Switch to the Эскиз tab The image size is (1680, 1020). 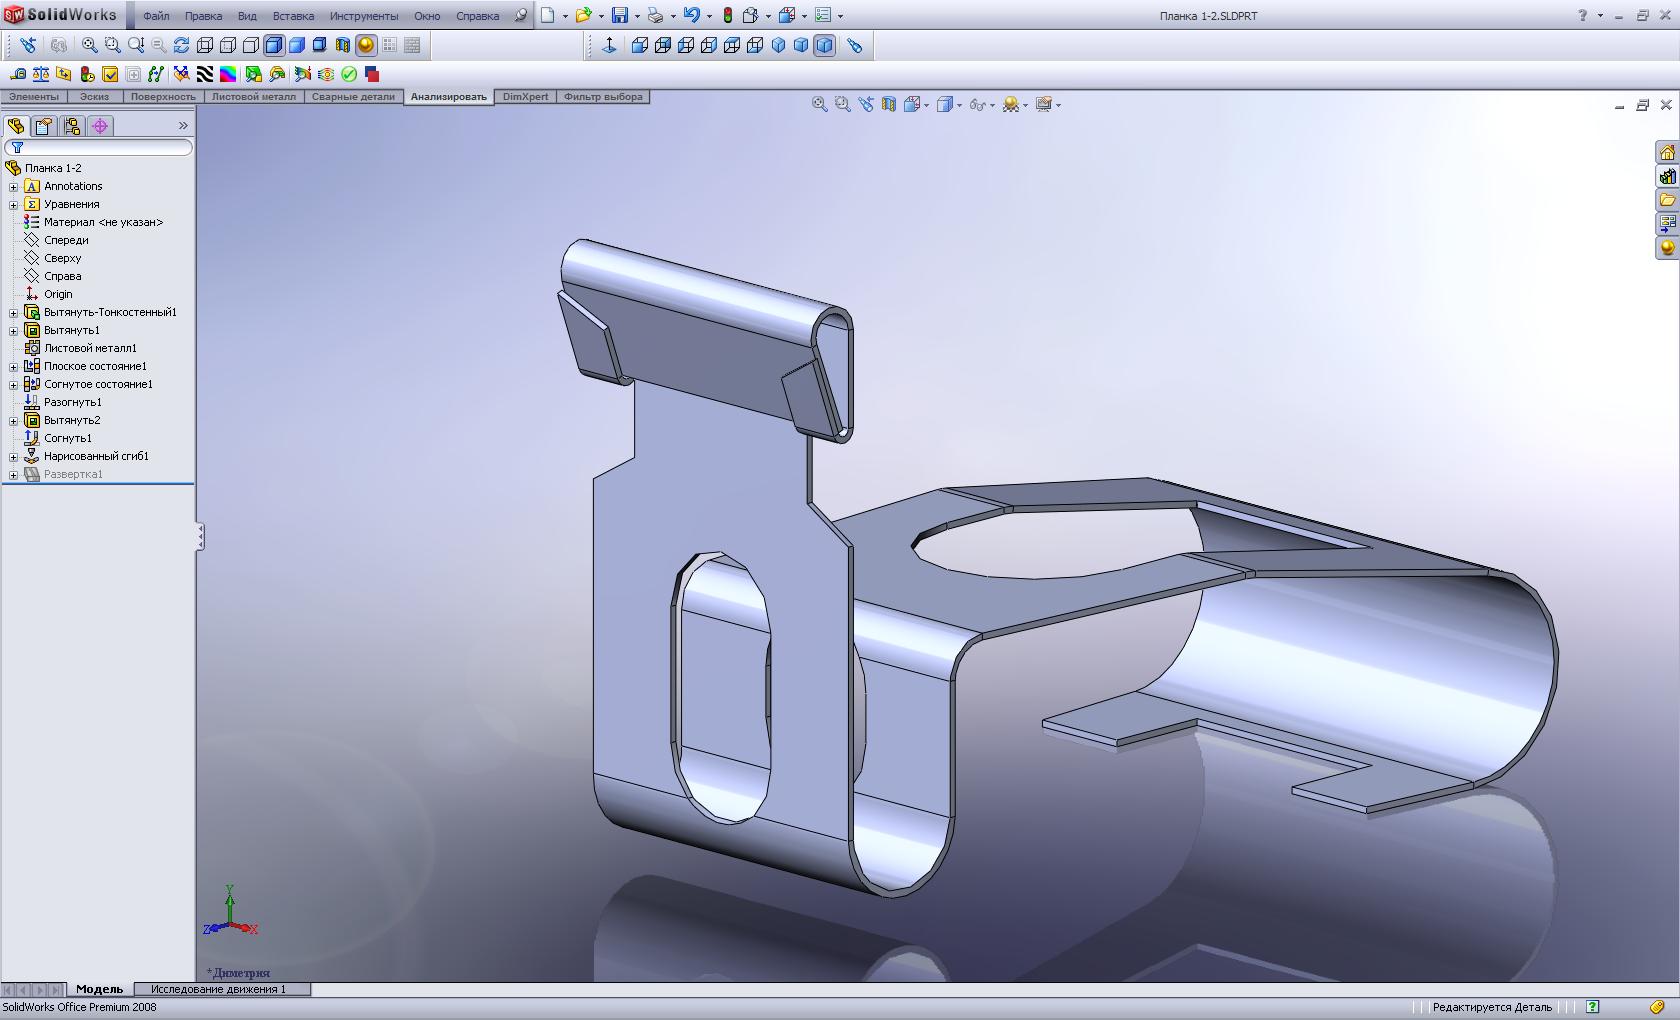(95, 97)
